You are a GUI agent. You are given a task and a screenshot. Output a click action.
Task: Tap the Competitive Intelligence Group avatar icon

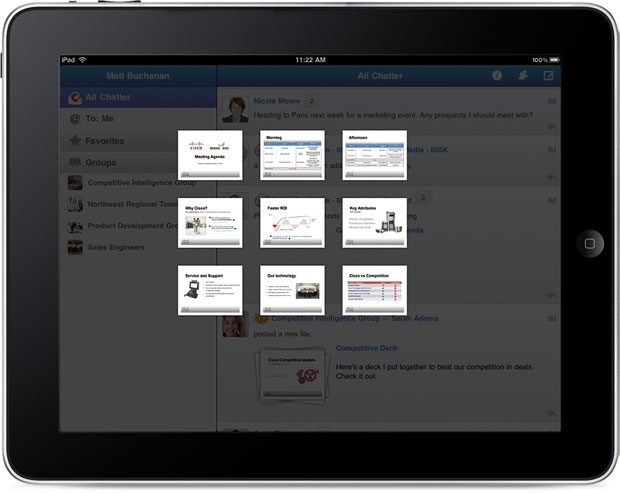point(75,183)
